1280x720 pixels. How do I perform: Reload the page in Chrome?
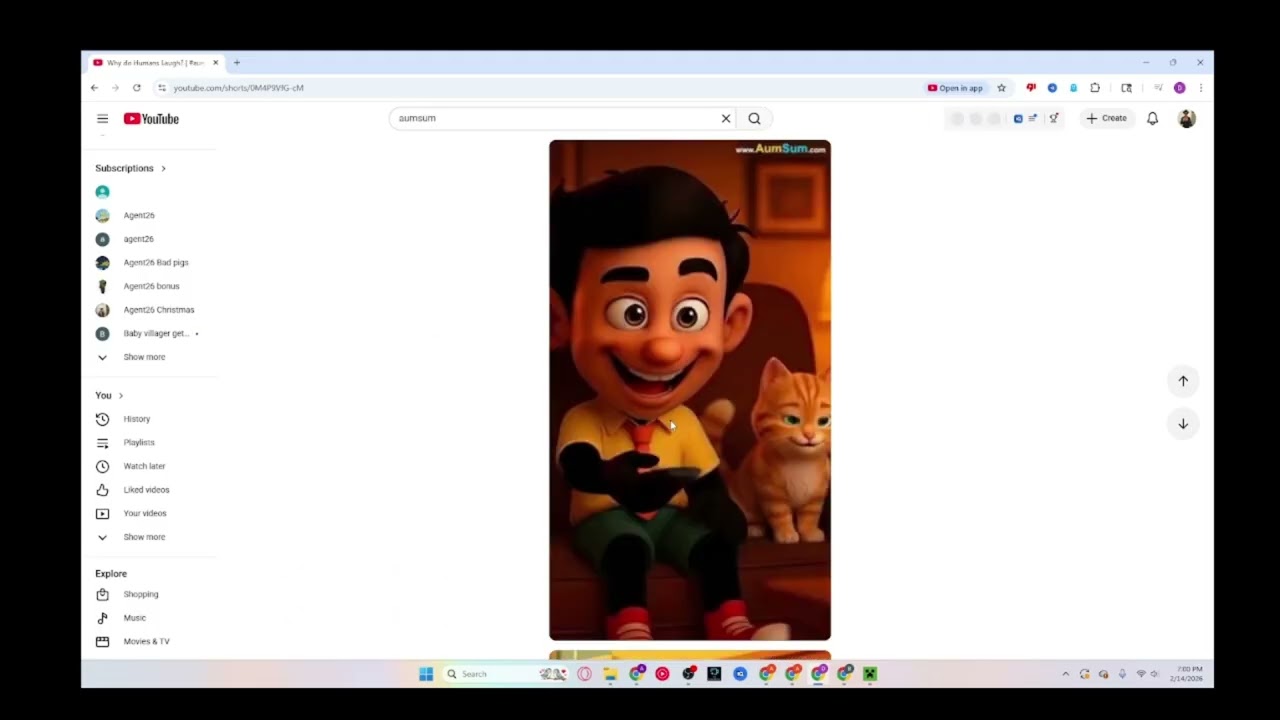coord(137,88)
